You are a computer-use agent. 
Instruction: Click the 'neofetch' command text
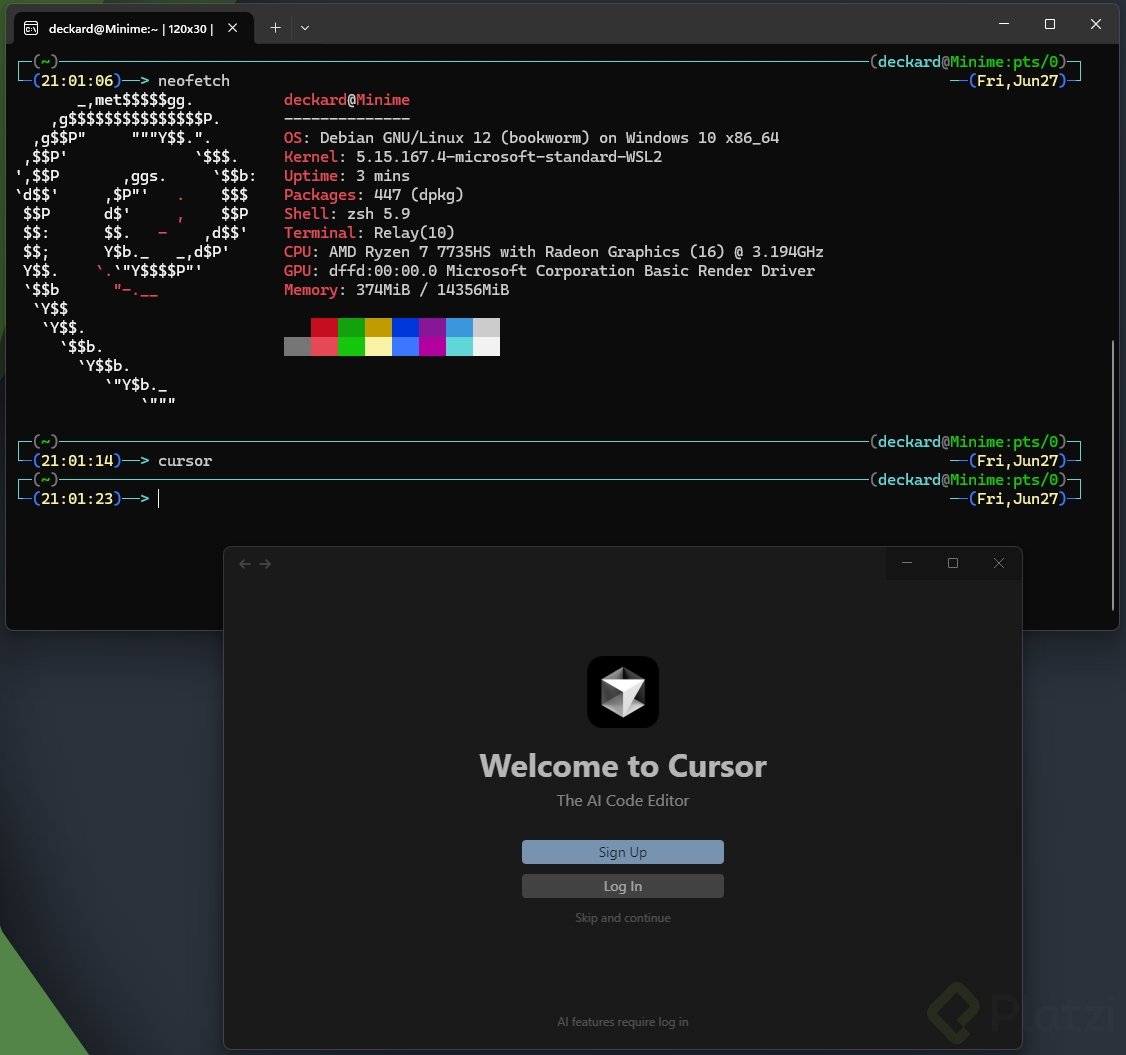pyautogui.click(x=194, y=80)
